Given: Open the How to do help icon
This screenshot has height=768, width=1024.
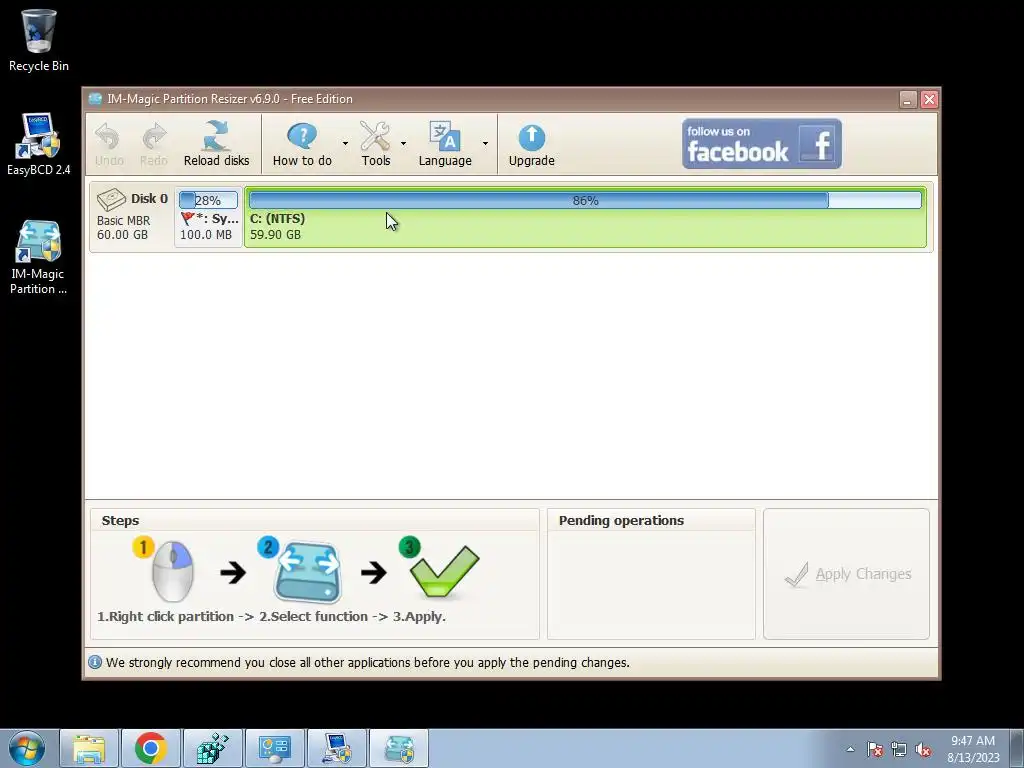Looking at the screenshot, I should point(302,136).
